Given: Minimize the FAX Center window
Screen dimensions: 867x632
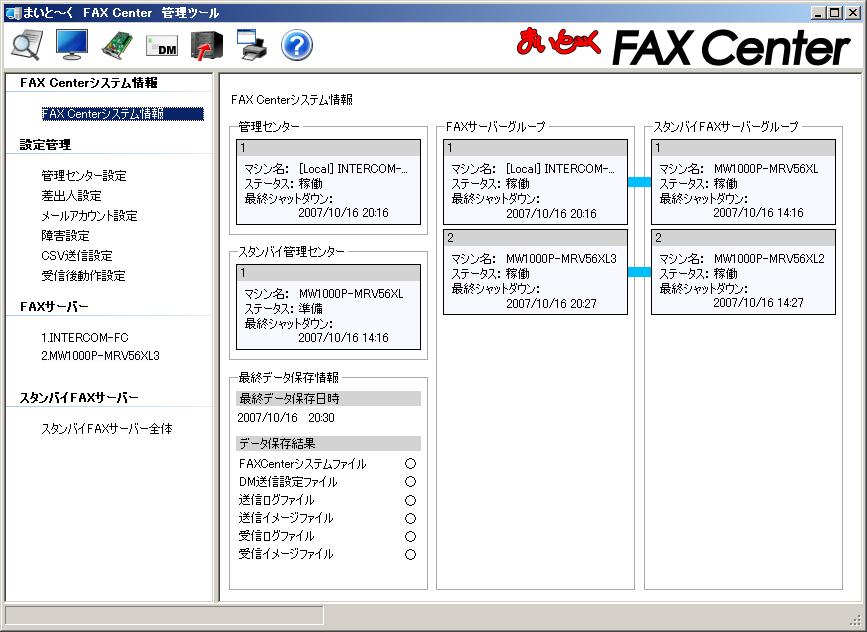Looking at the screenshot, I should click(x=819, y=13).
